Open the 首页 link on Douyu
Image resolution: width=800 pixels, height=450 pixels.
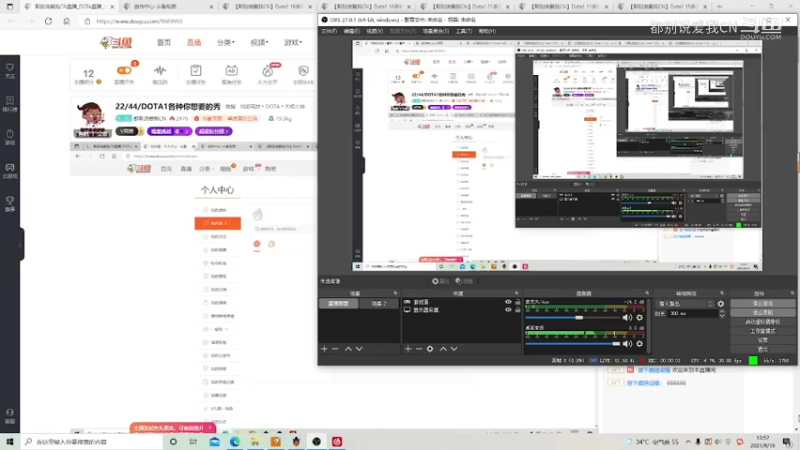164,43
